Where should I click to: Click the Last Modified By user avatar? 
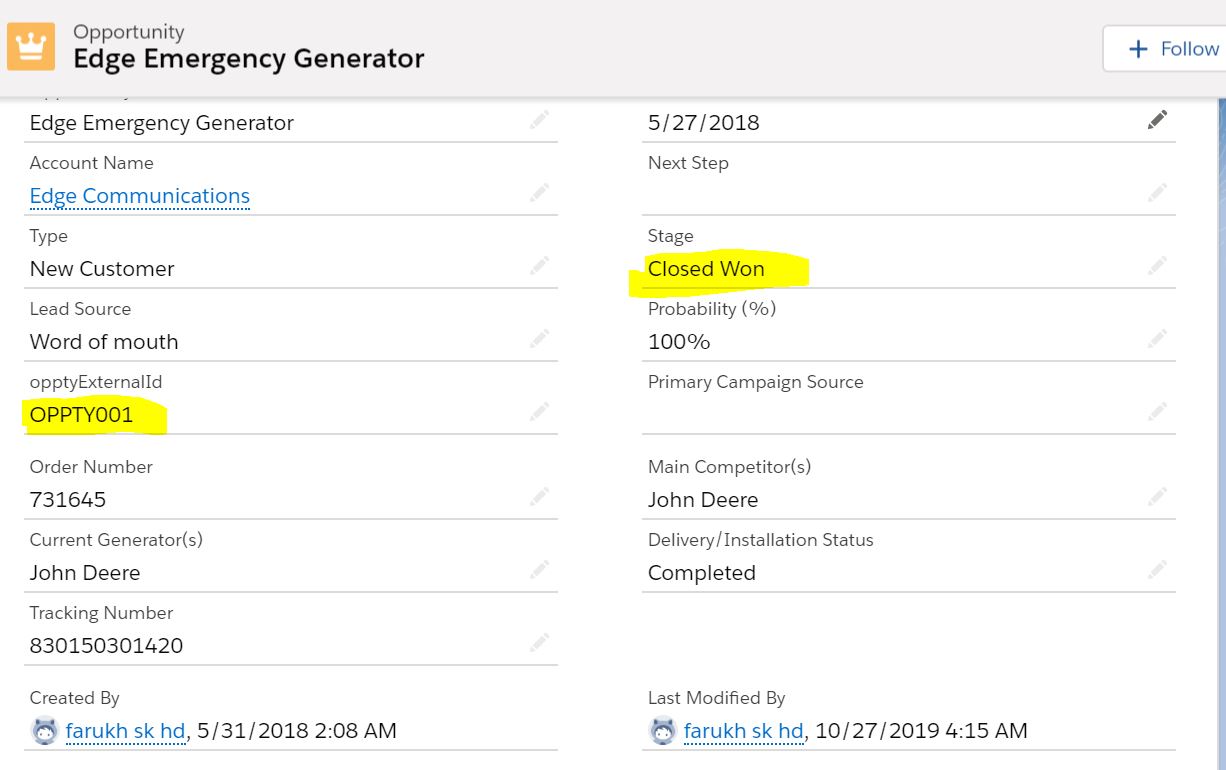(x=662, y=731)
